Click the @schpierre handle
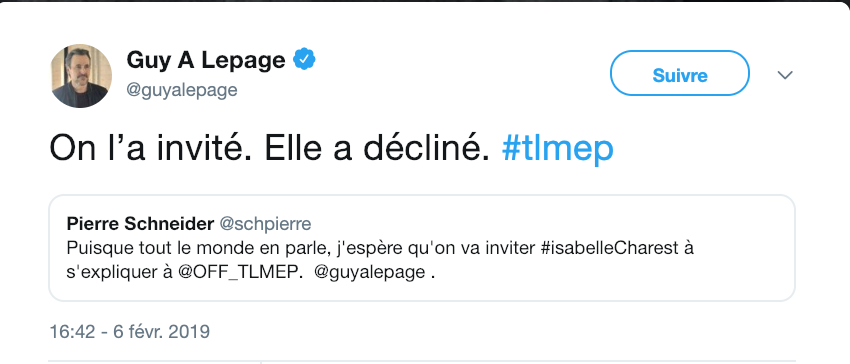Screen dimensions: 850x364 (x=265, y=223)
